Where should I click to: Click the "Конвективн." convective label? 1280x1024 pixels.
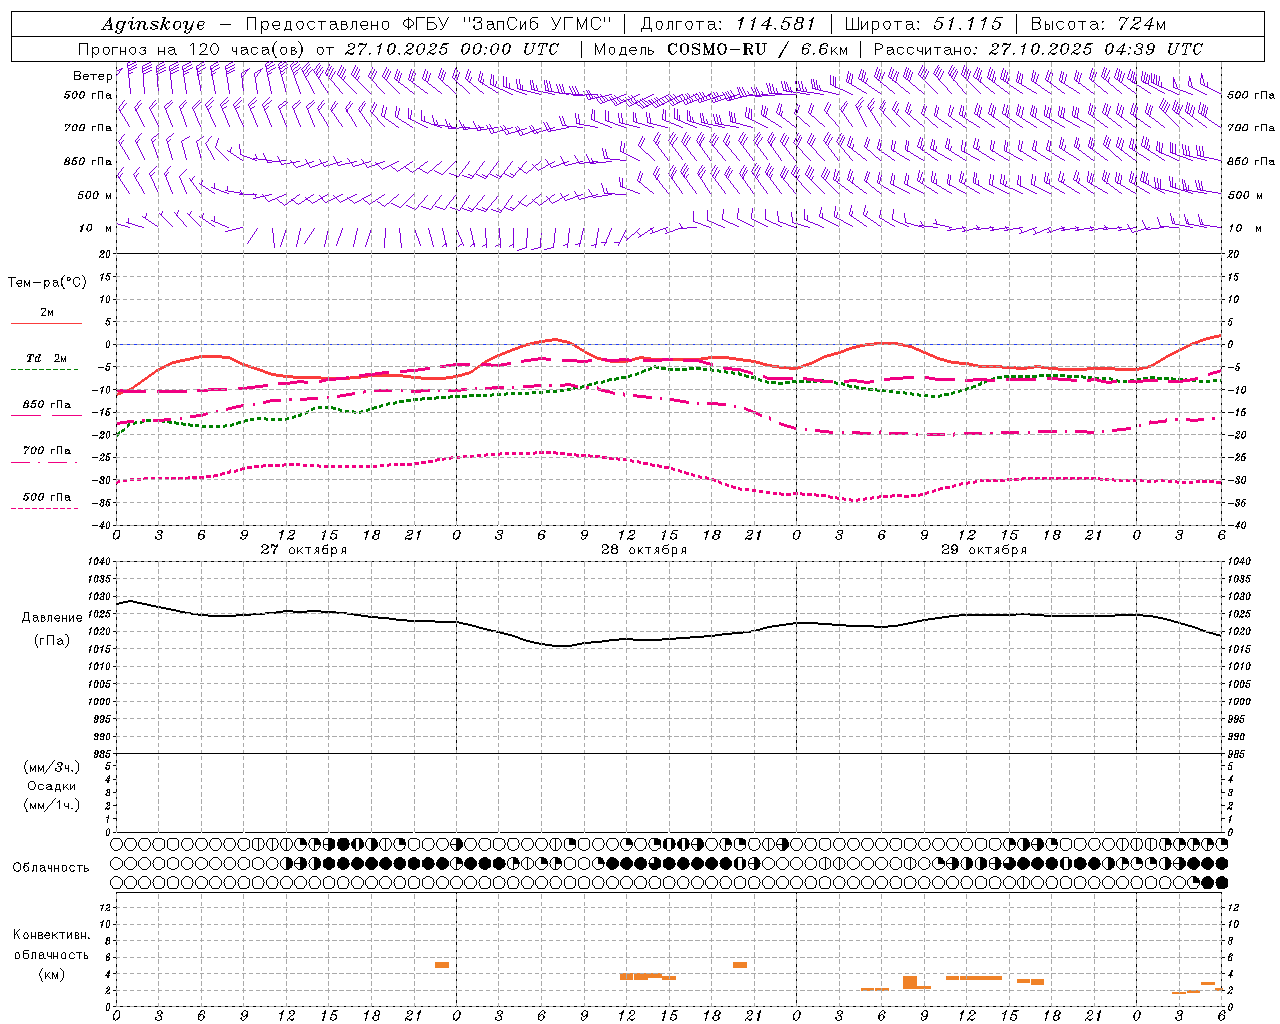tap(52, 935)
